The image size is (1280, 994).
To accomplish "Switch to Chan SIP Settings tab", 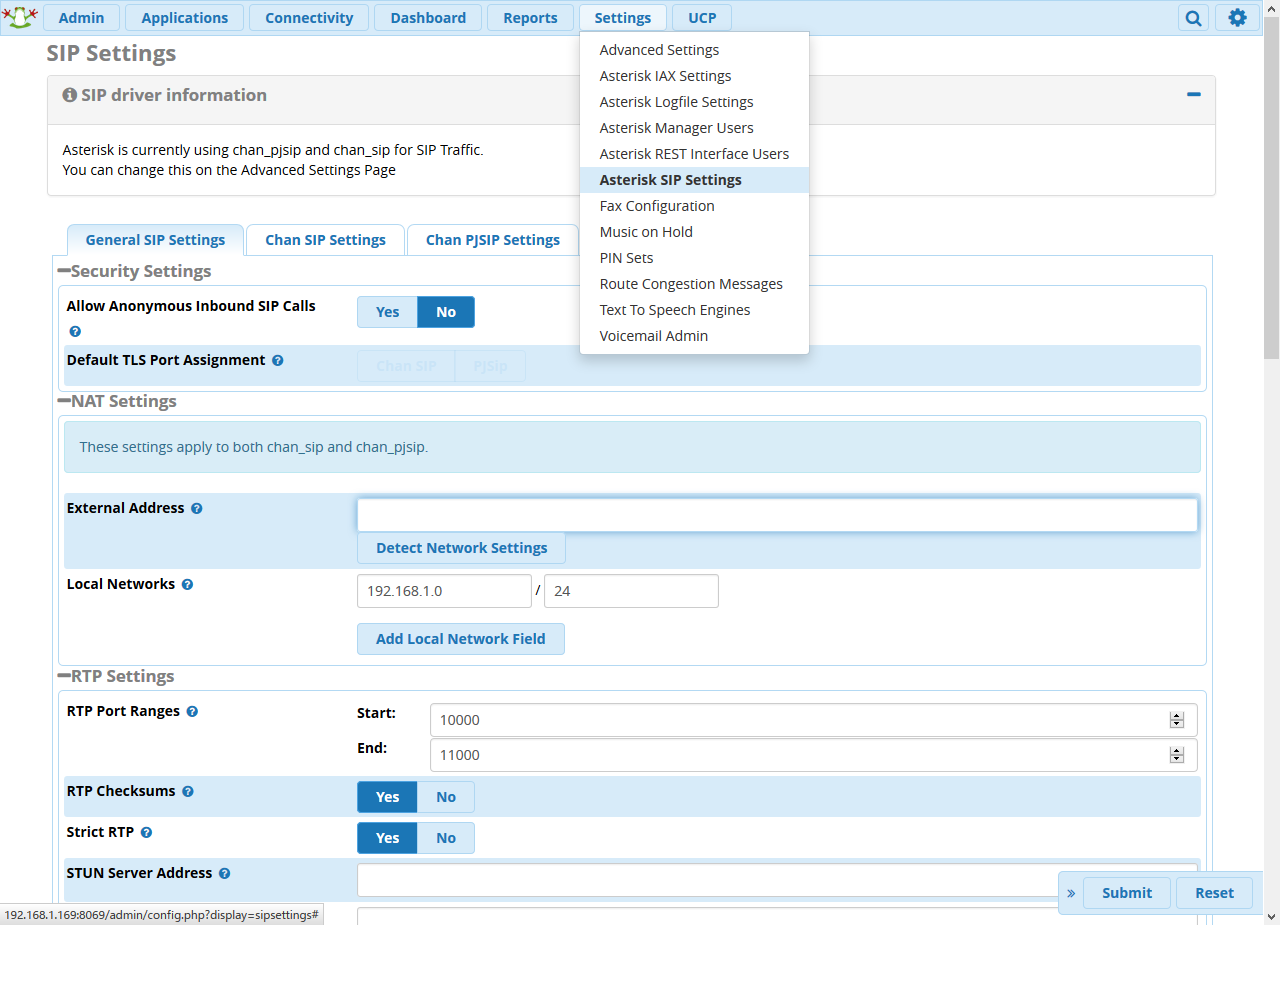I will click(x=325, y=240).
